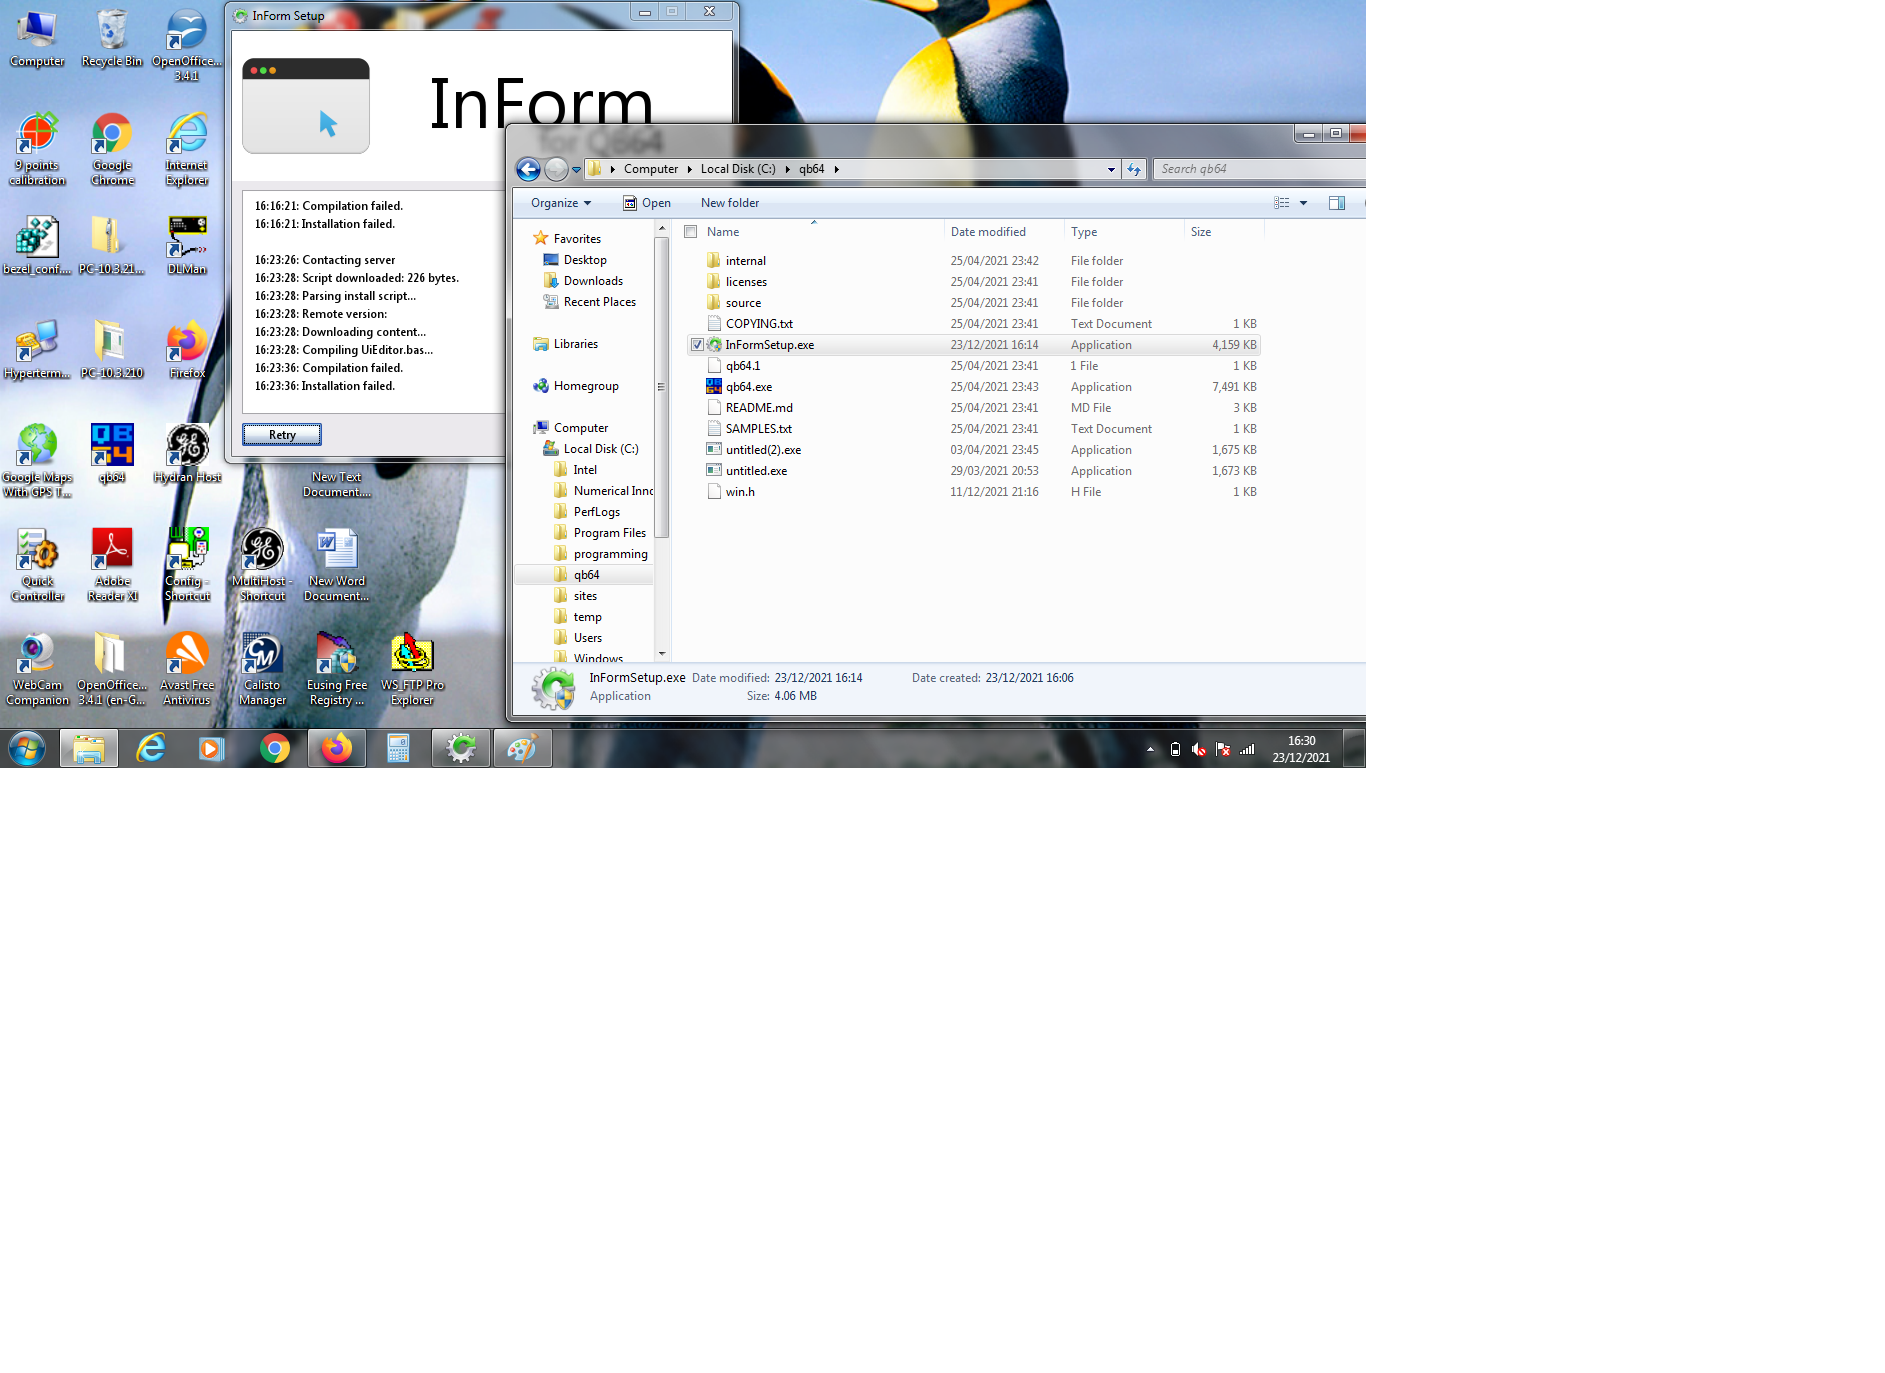Select the Google Maps With GPS shortcut
The height and width of the screenshot is (1373, 1885).
[x=37, y=461]
